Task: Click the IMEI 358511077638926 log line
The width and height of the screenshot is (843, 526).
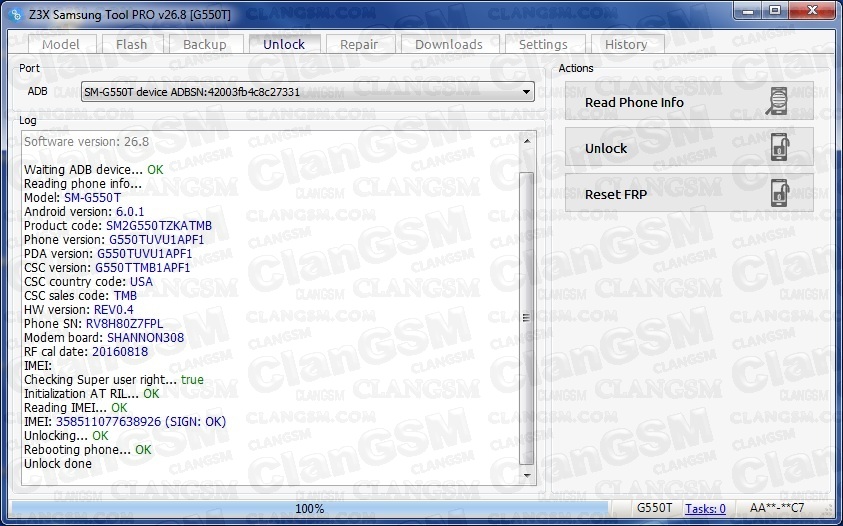Action: (125, 422)
